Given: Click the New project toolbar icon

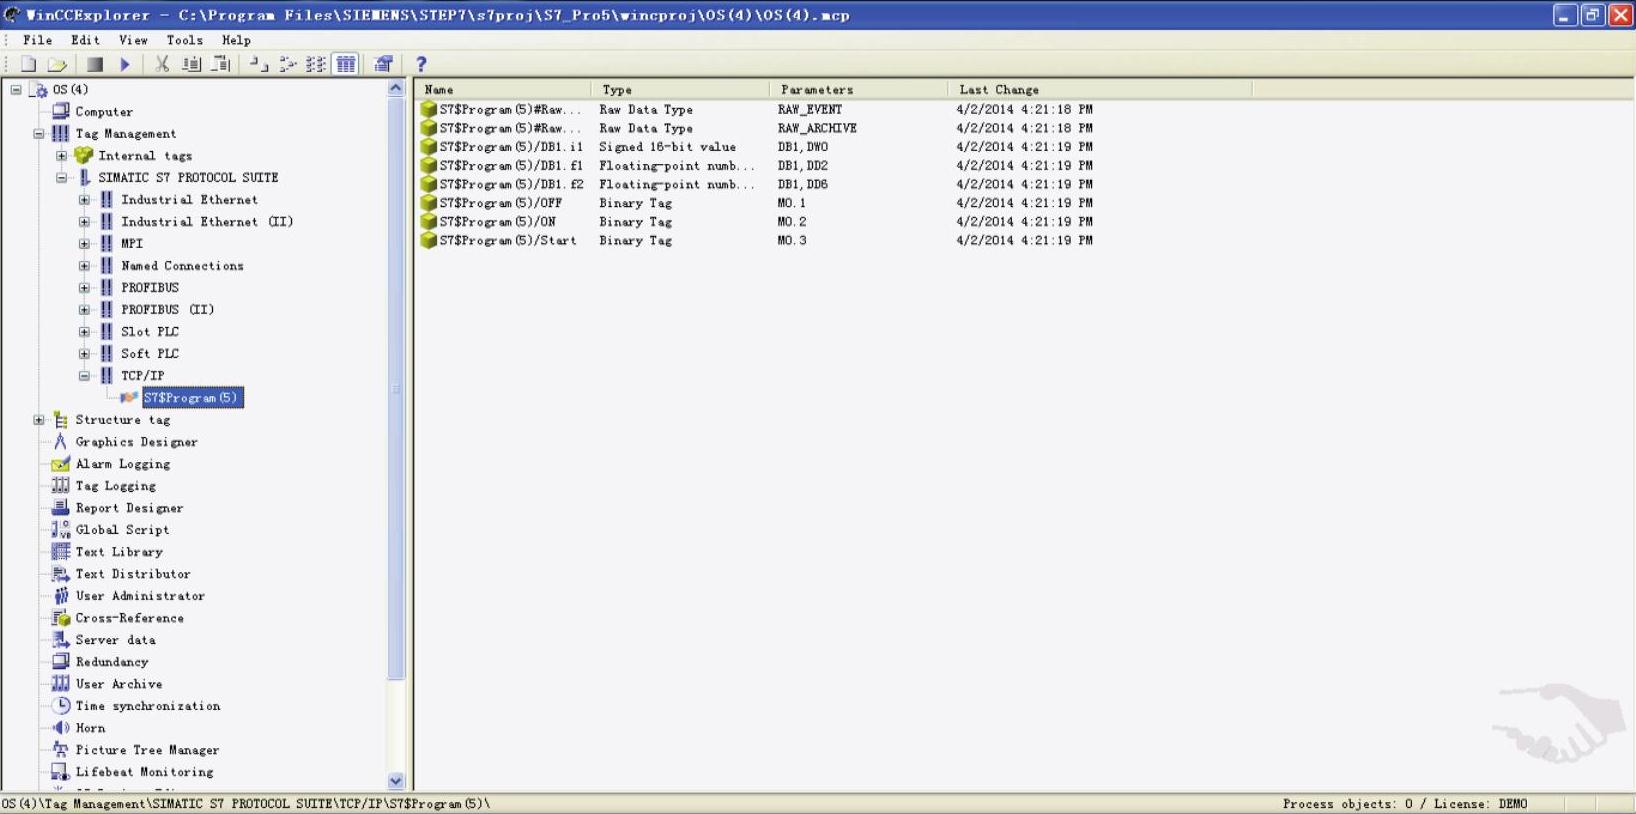Looking at the screenshot, I should (x=28, y=65).
